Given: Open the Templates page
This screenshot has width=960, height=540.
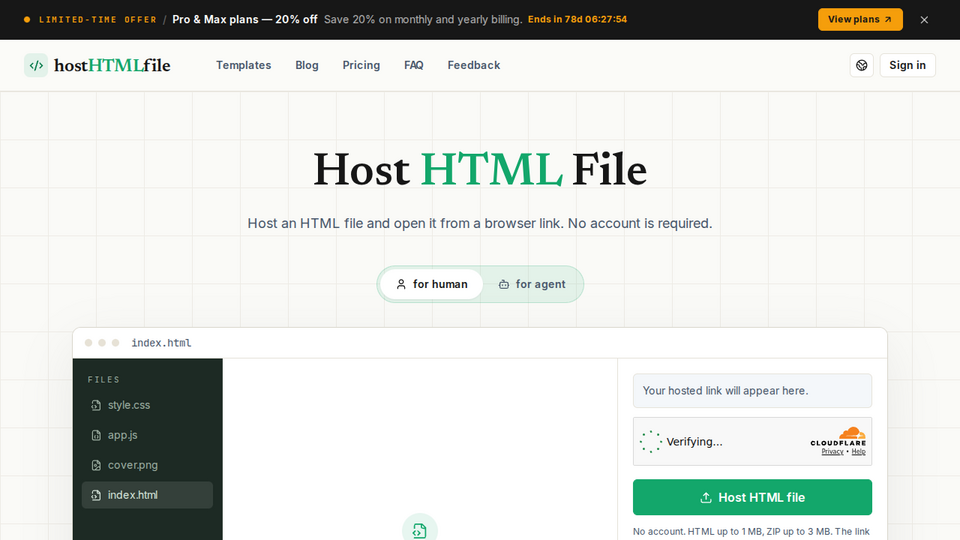Looking at the screenshot, I should click(x=244, y=65).
